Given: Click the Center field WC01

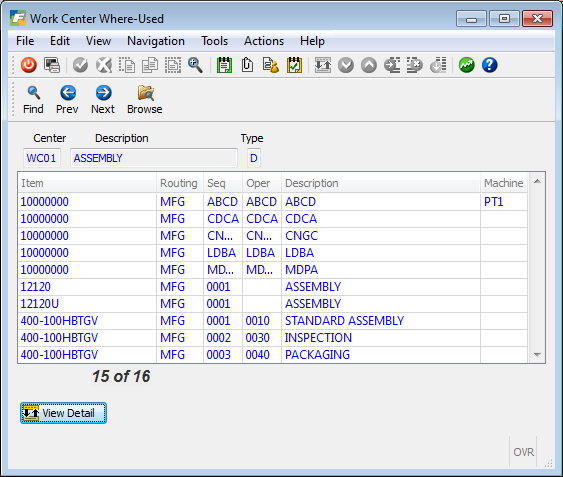Looking at the screenshot, I should [42, 158].
